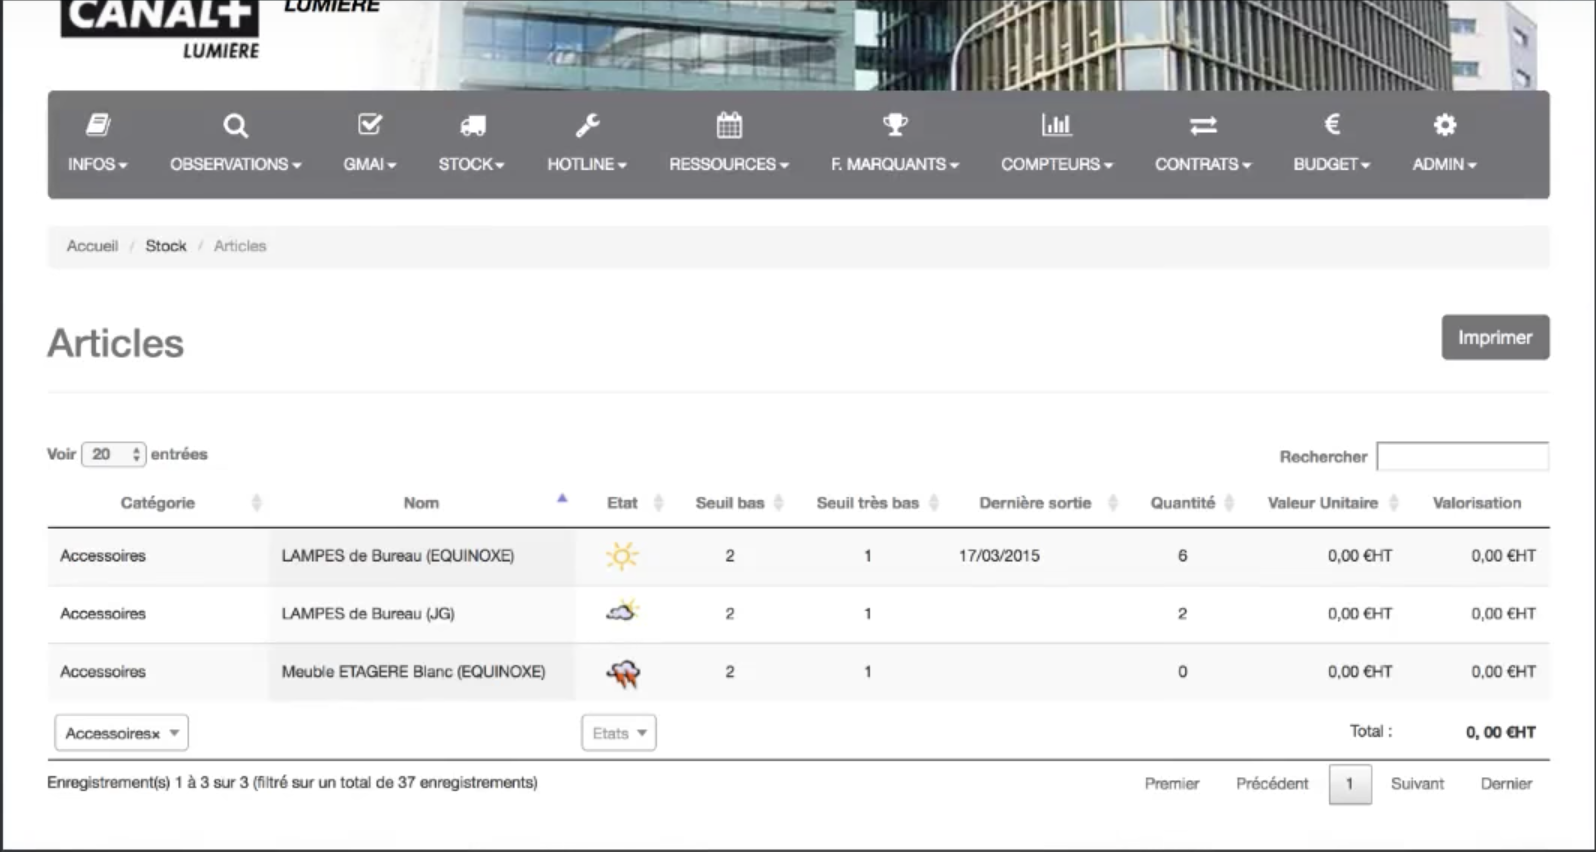Expand the CONTRATS dropdown label
This screenshot has height=852, width=1596.
click(1203, 164)
